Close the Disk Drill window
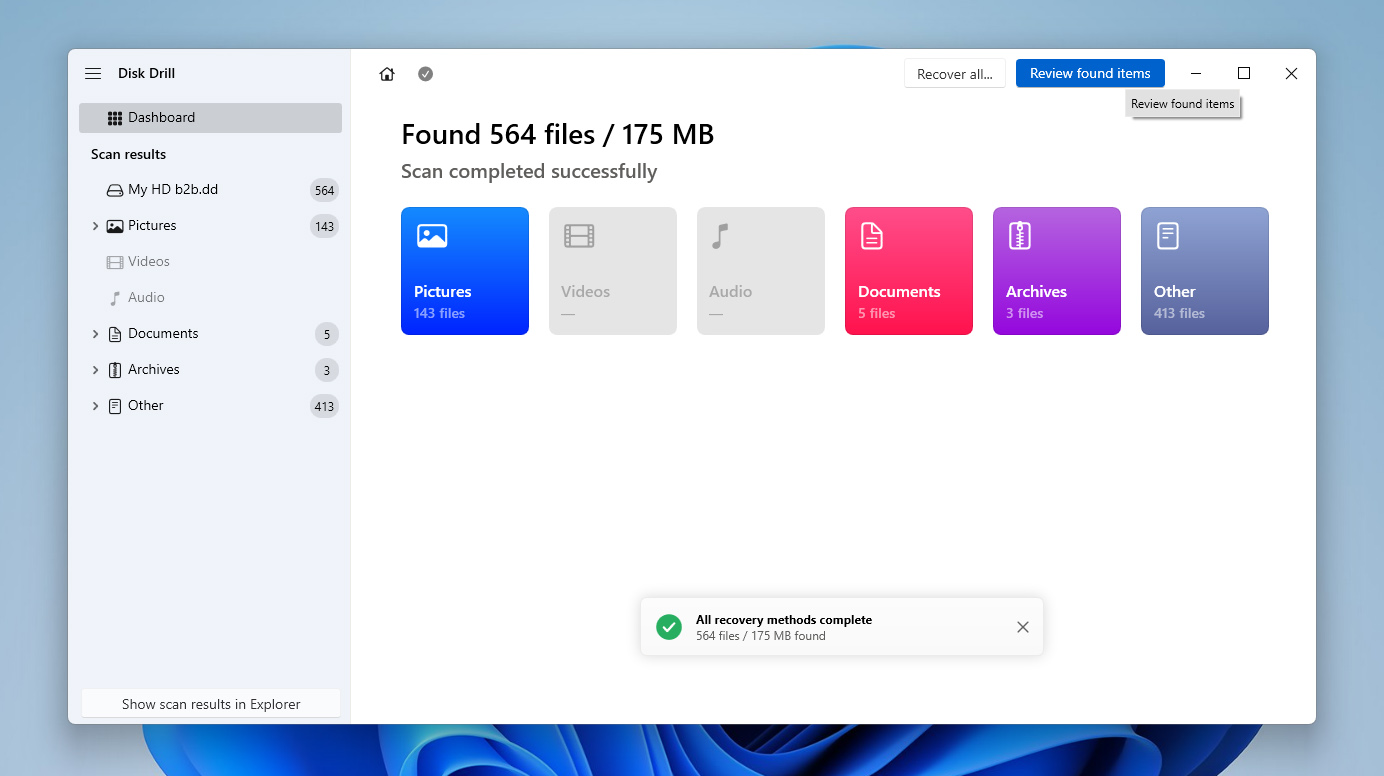Viewport: 1384px width, 776px height. (x=1292, y=74)
